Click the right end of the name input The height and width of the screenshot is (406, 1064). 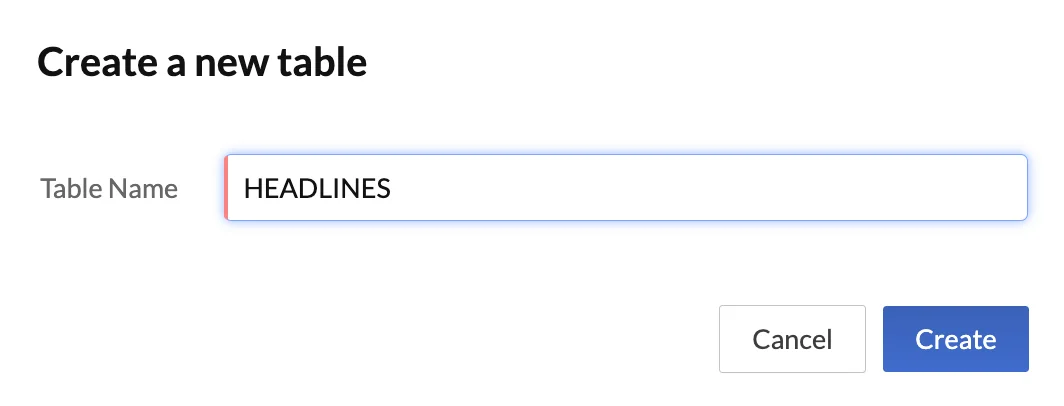1010,188
